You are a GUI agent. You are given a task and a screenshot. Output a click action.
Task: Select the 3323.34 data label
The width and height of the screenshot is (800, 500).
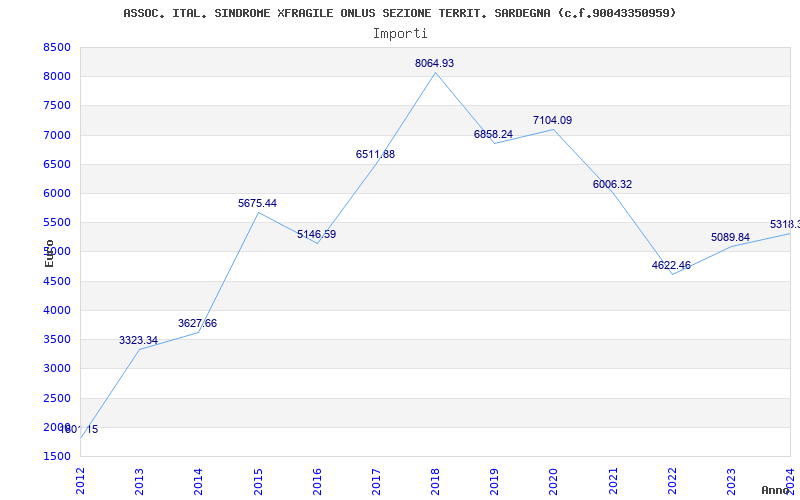[138, 340]
